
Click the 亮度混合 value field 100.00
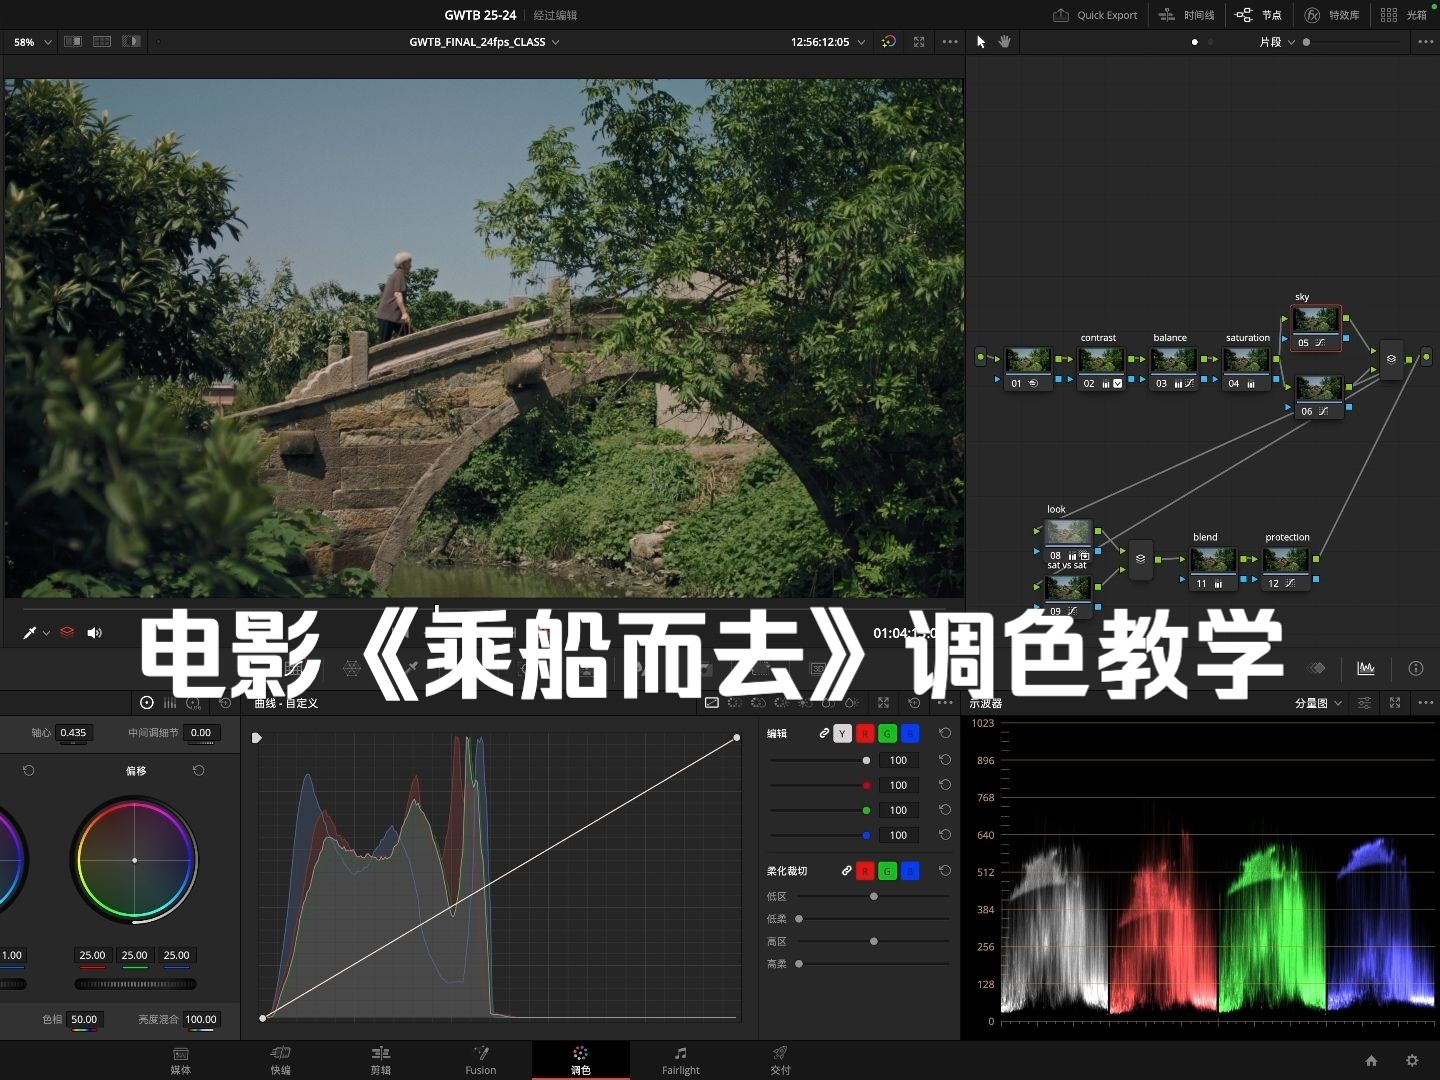[x=201, y=1020]
